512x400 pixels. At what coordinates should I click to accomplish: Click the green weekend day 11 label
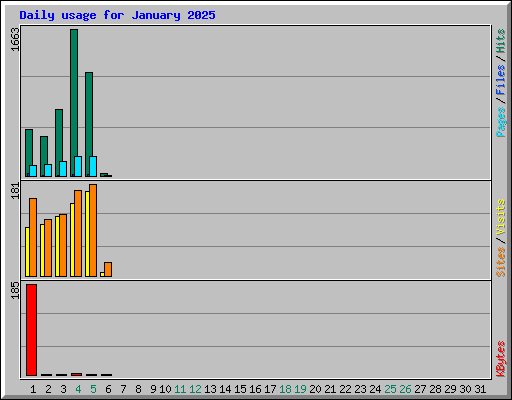[x=180, y=389]
